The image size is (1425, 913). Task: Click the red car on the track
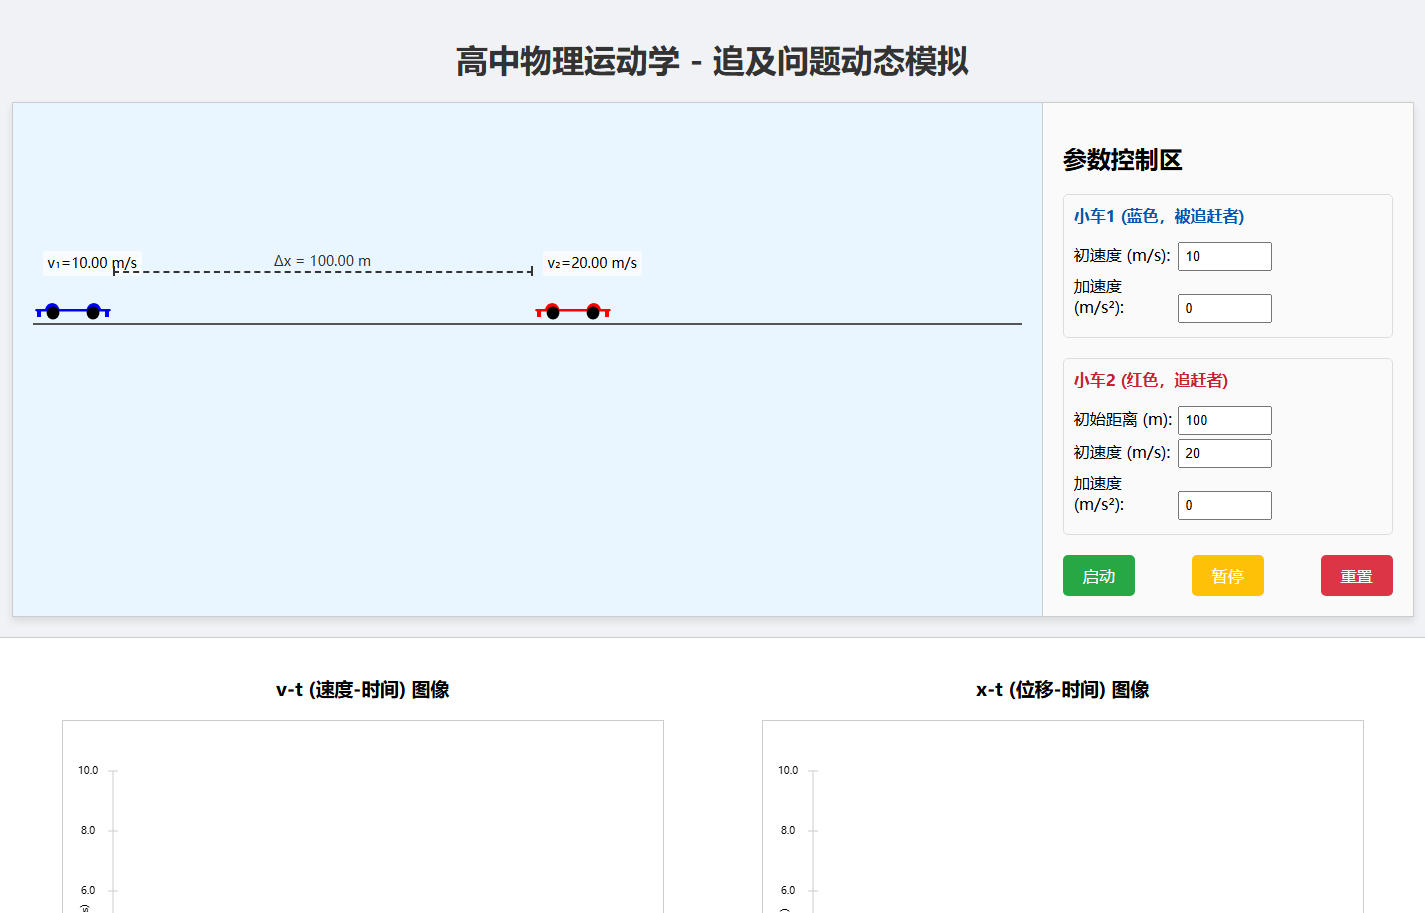pos(573,311)
